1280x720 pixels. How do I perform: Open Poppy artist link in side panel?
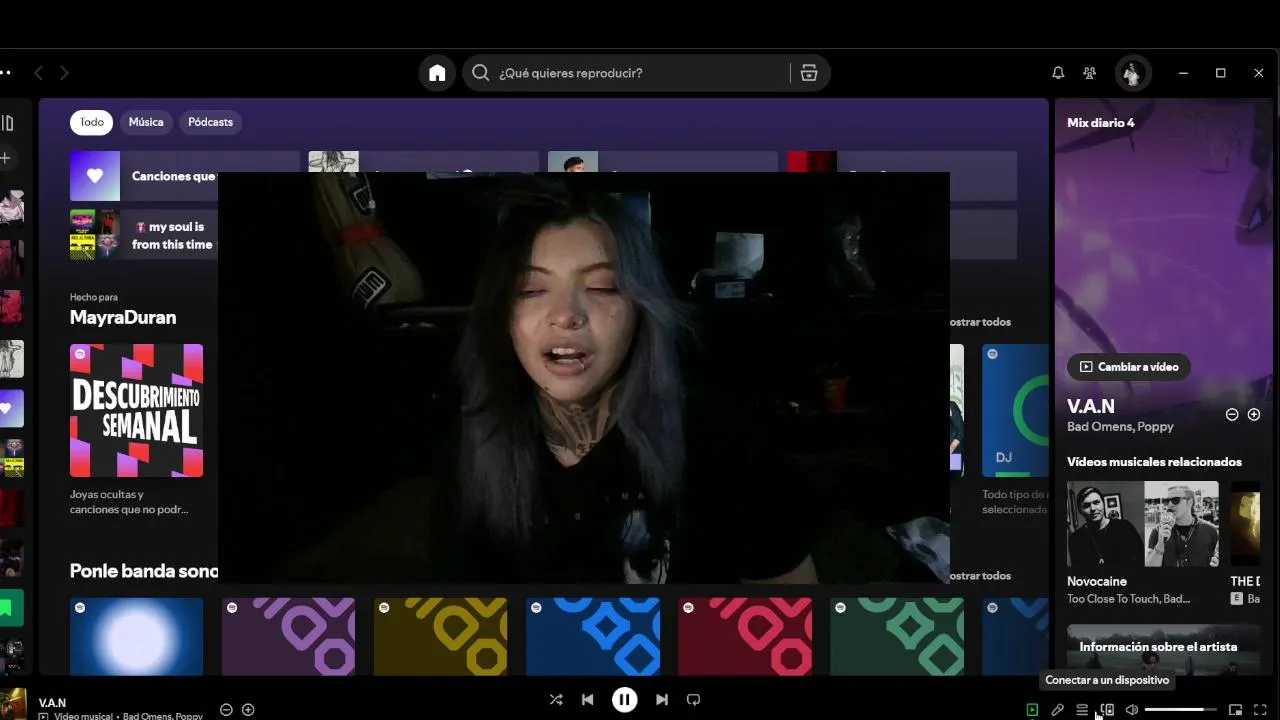[x=1157, y=427]
